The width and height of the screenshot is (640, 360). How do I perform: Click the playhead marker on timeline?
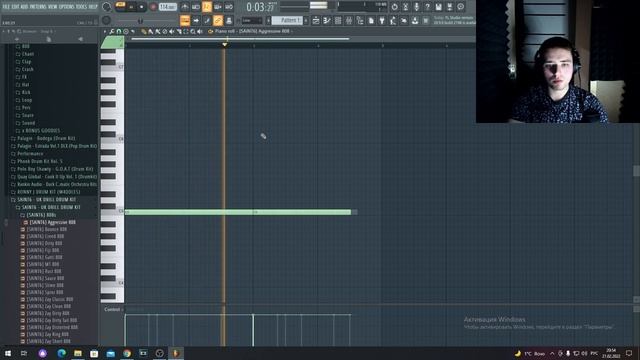tap(224, 44)
